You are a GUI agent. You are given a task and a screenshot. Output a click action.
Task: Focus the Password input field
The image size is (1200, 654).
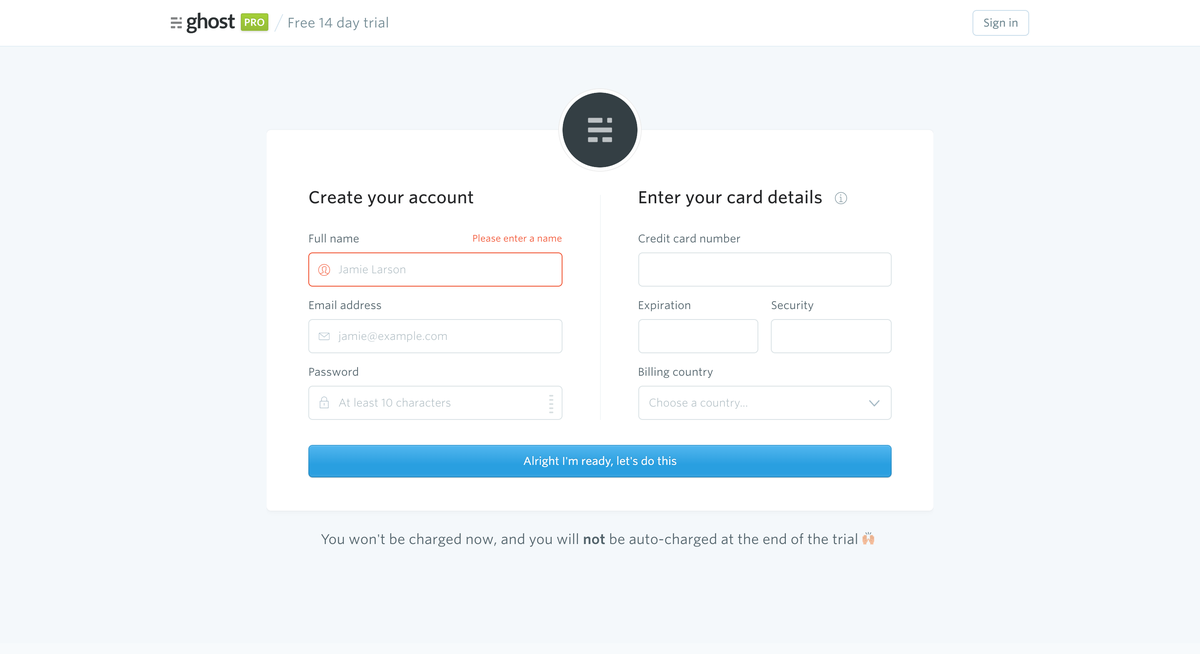(435, 403)
